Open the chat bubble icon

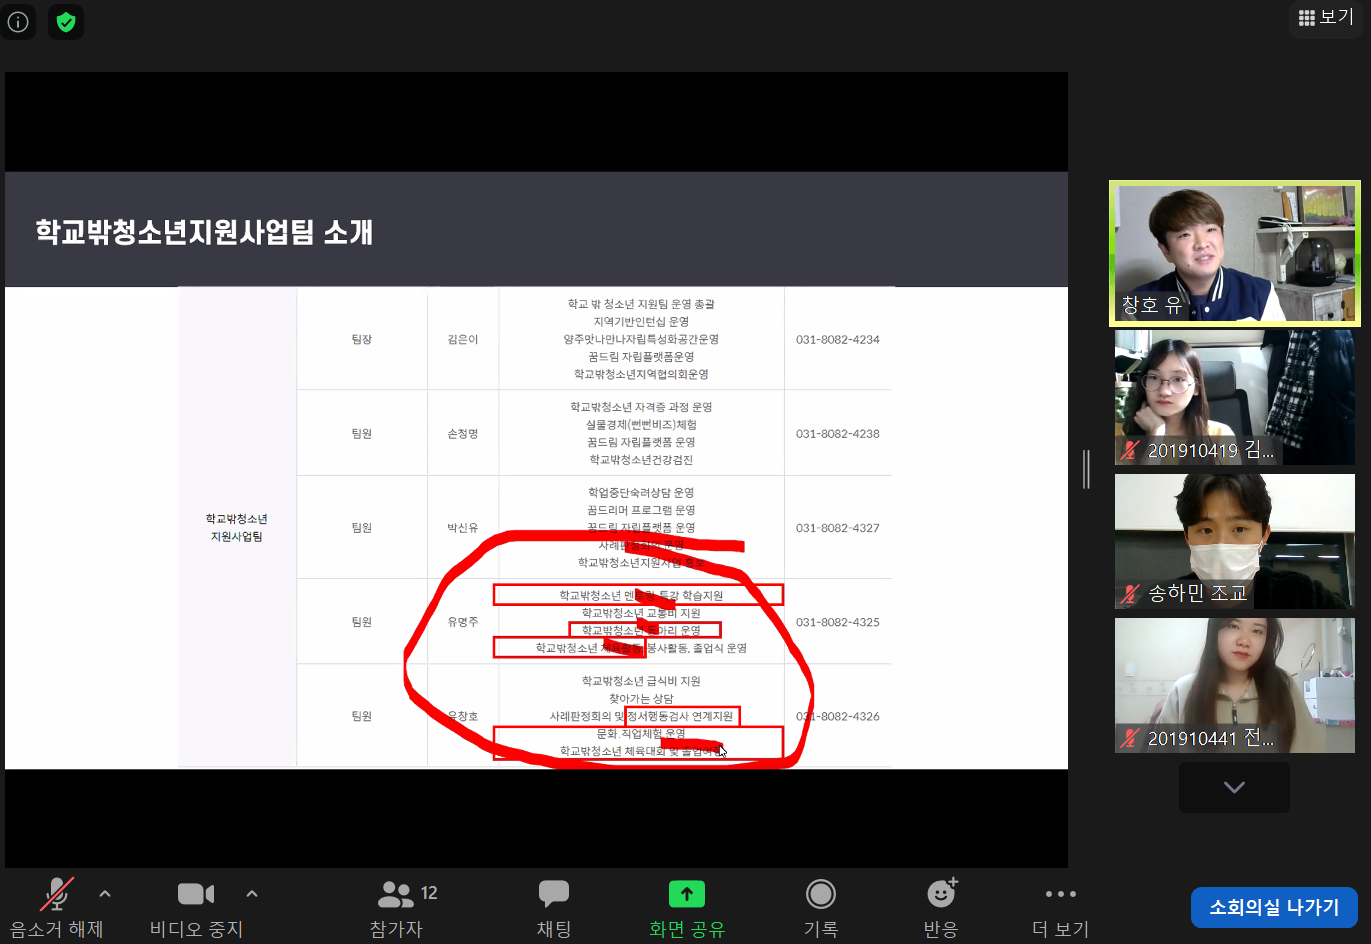point(553,894)
